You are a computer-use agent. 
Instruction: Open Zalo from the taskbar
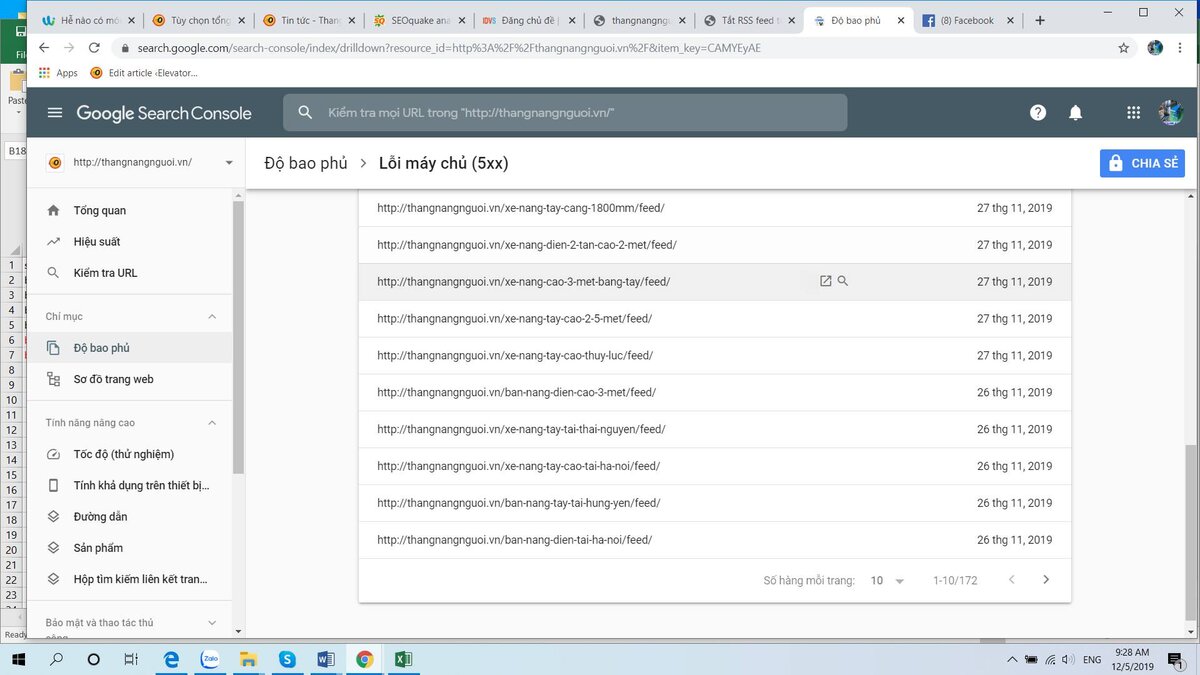(210, 660)
